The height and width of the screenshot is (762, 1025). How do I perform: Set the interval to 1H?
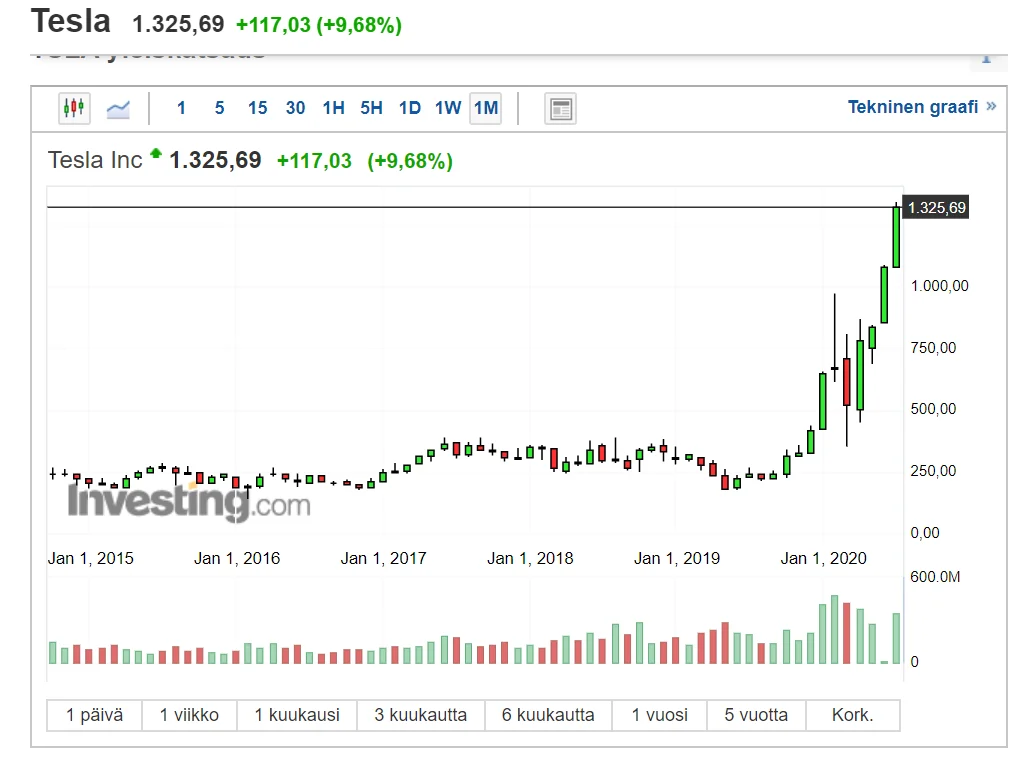[x=333, y=108]
